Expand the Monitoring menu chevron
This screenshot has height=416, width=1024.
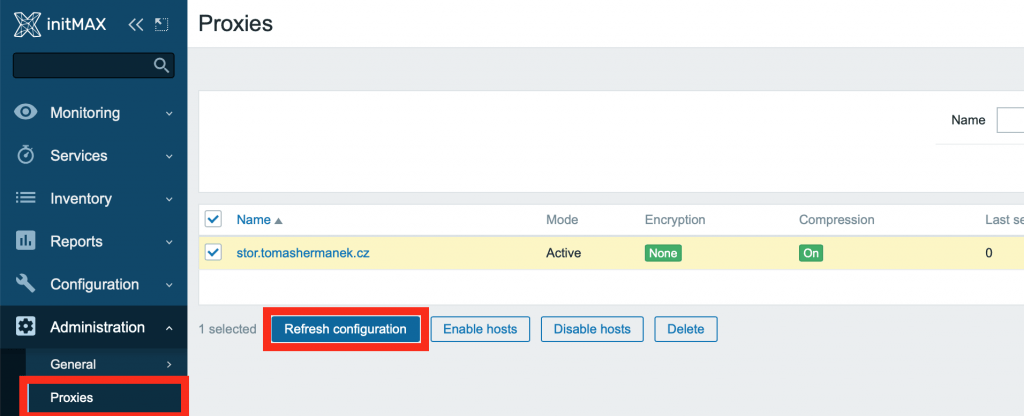[169, 113]
